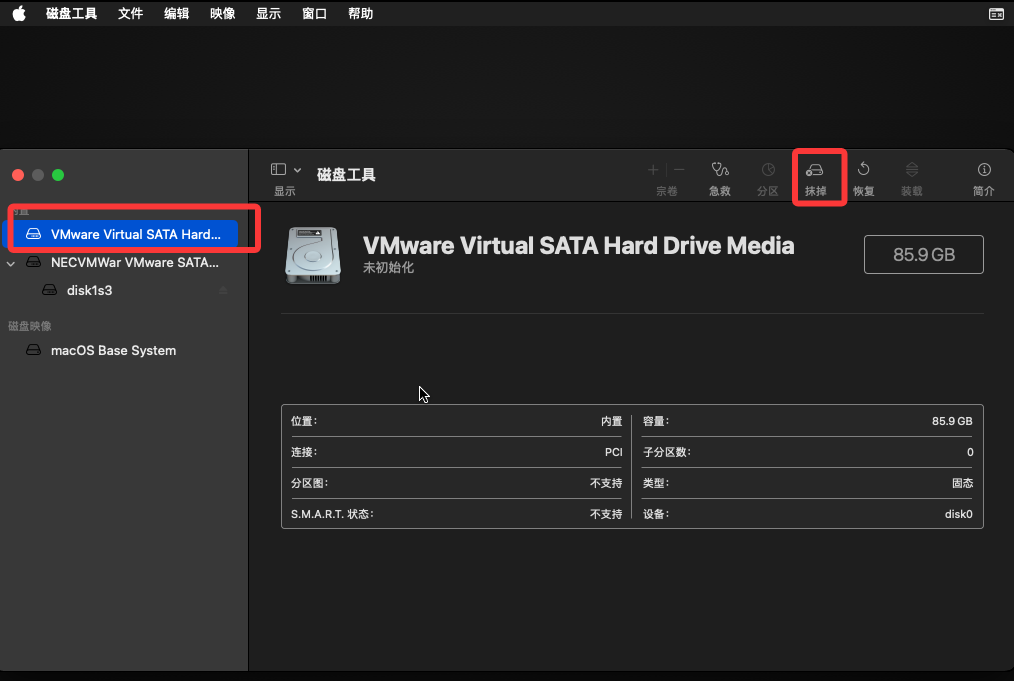Click the S.M.A.R.T. 状态 label
The image size is (1014, 681).
(x=332, y=514)
